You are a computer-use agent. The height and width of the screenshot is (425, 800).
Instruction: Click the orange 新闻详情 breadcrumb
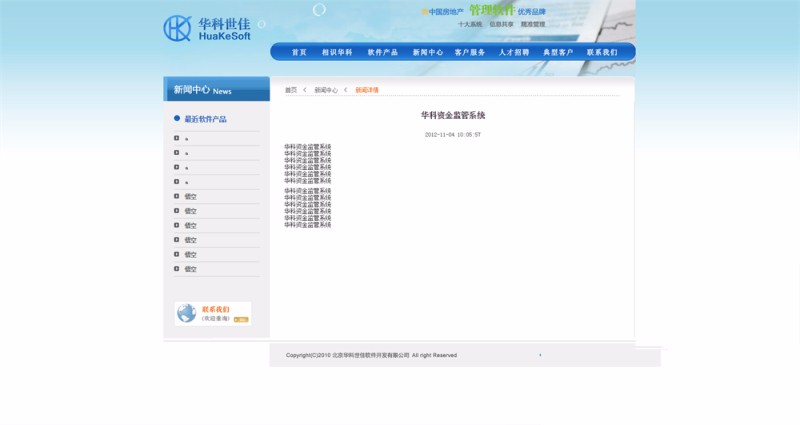[x=367, y=90]
